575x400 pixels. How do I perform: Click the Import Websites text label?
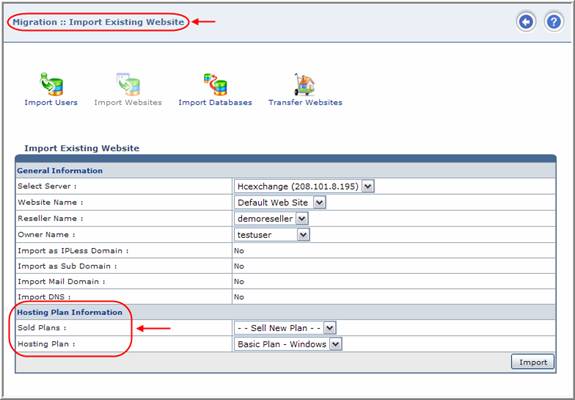pos(128,103)
